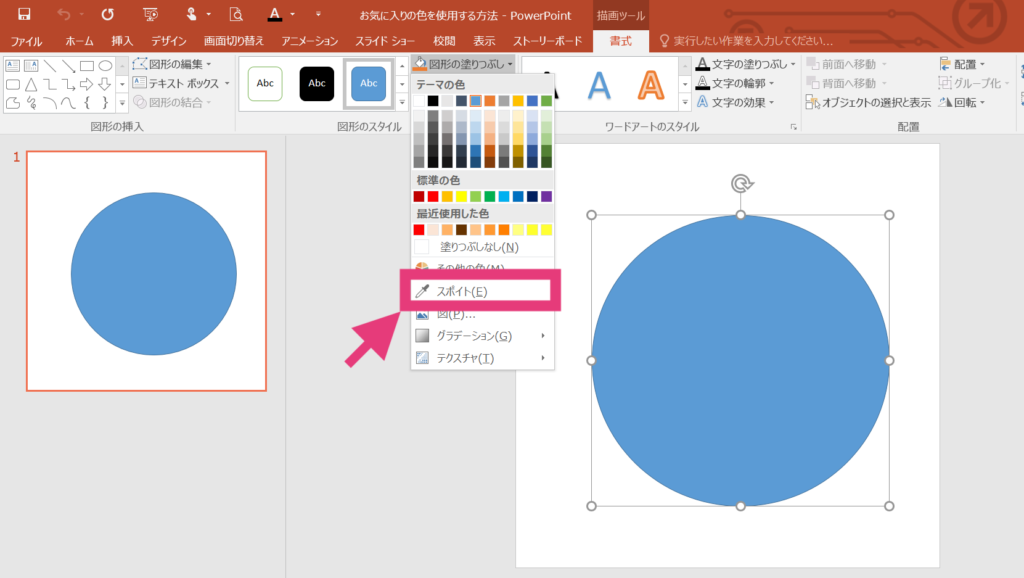
Task: Select the straight line shape in gallery
Action: (50, 66)
